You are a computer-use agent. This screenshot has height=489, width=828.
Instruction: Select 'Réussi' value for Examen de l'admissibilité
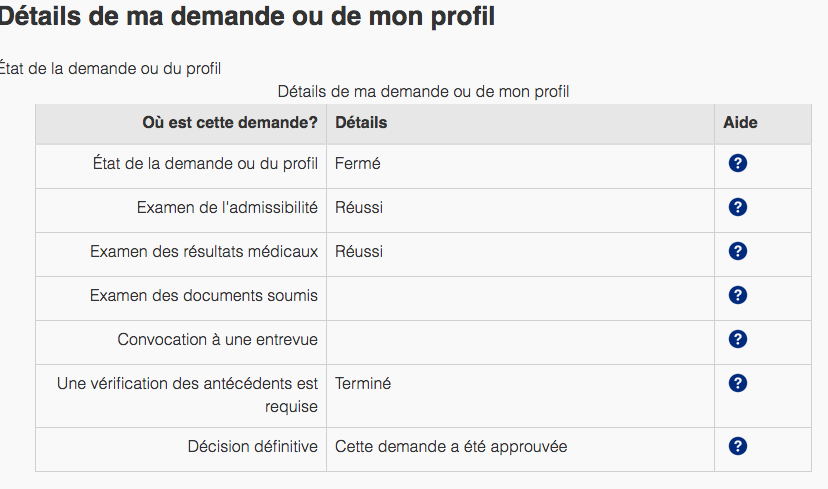(x=359, y=207)
